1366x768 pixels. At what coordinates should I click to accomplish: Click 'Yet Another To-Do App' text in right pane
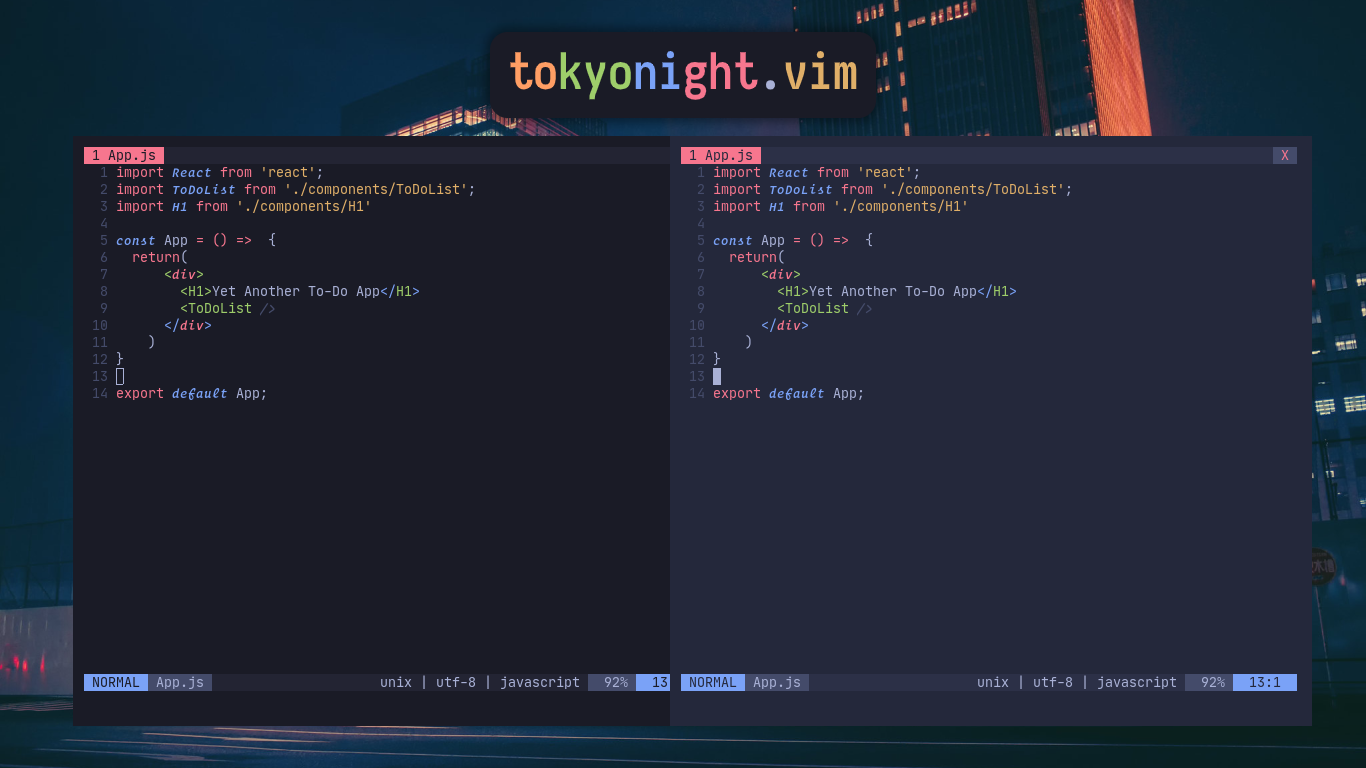(x=893, y=291)
